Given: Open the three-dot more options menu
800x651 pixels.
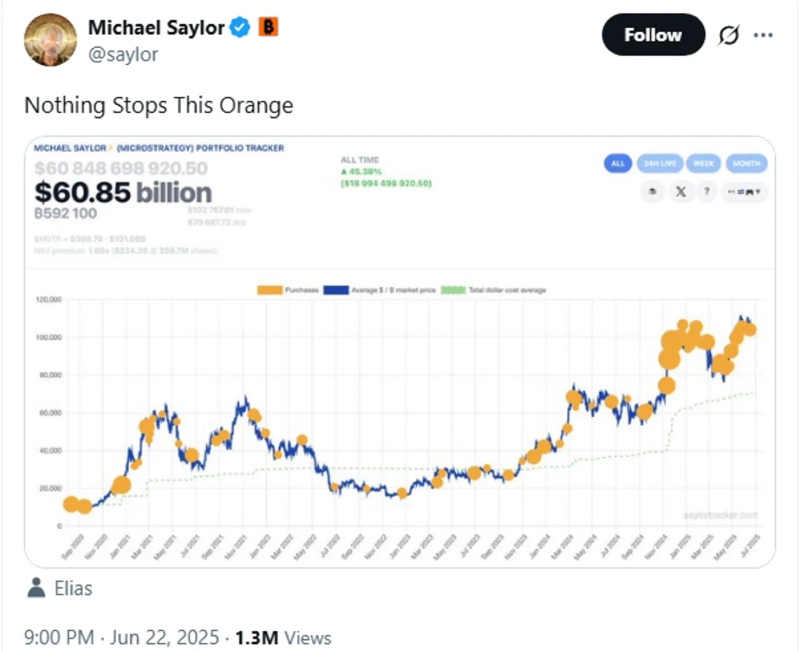Looking at the screenshot, I should point(763,36).
